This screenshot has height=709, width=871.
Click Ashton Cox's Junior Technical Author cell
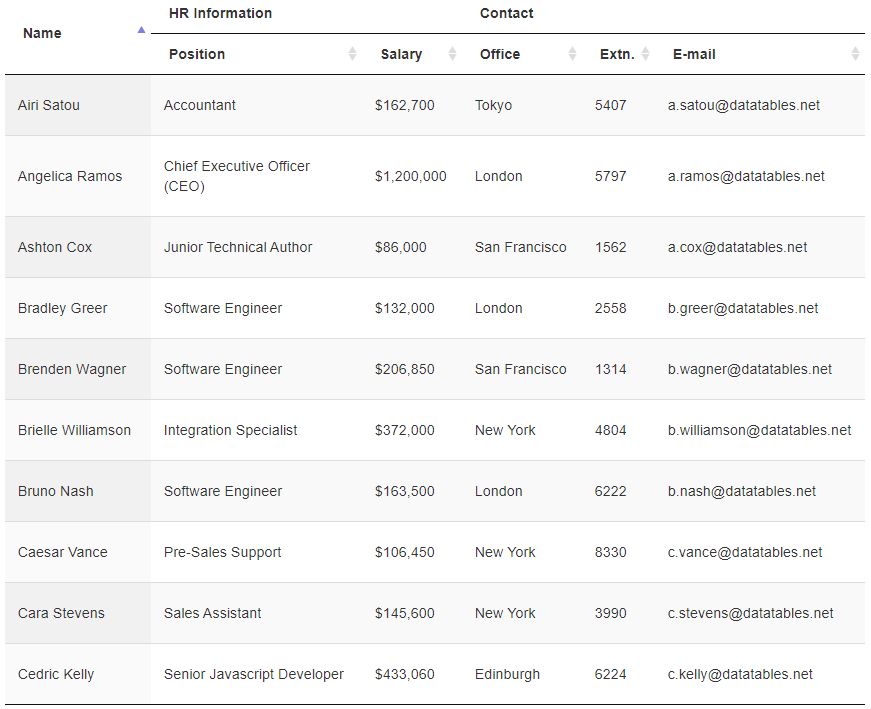[x=238, y=247]
